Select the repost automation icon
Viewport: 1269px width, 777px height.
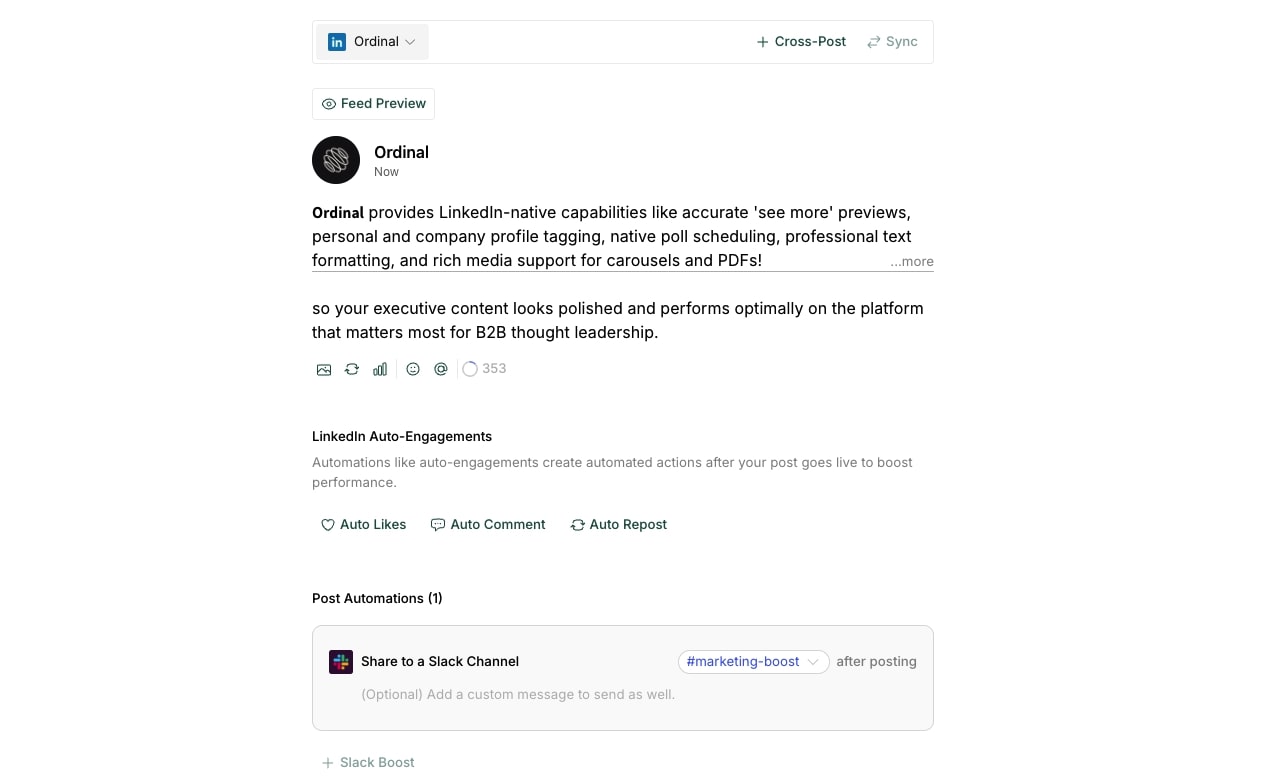(x=351, y=368)
